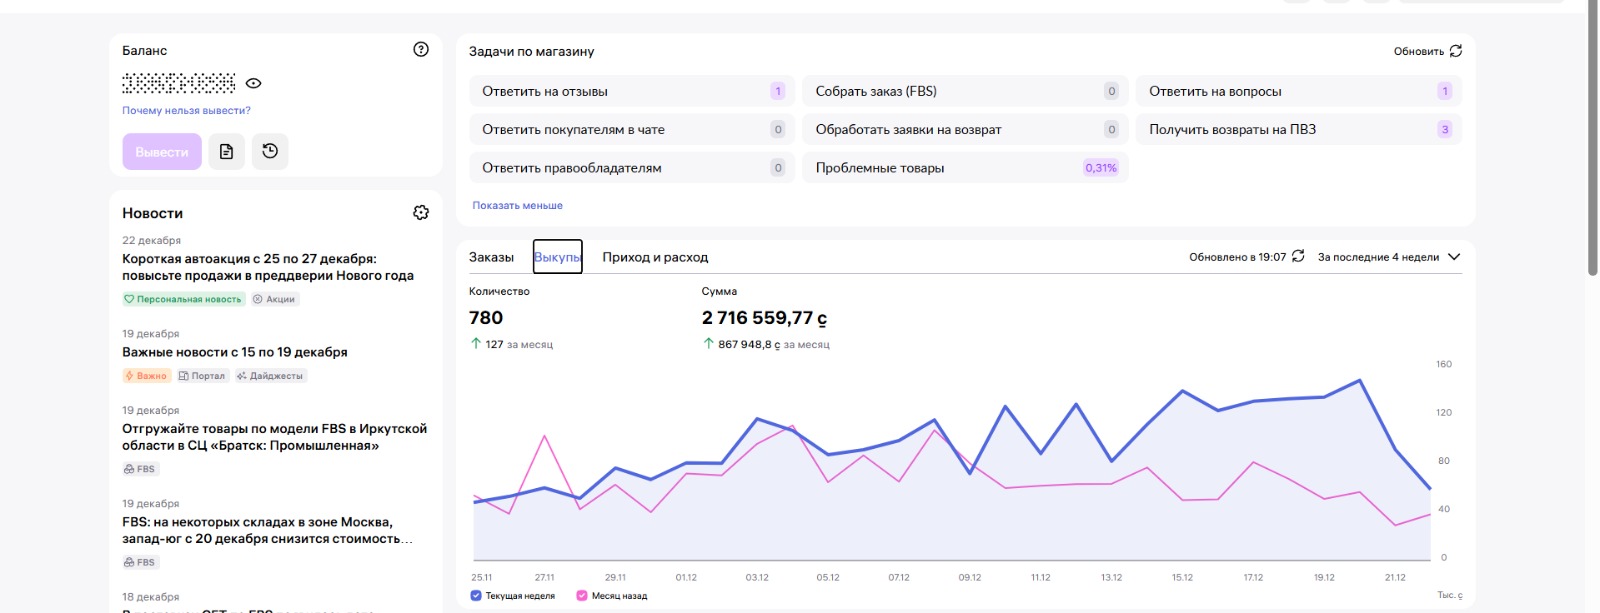This screenshot has height=613, width=1600.
Task: Open news about Короткая автоакция 25–27 декабря
Action: point(268,267)
